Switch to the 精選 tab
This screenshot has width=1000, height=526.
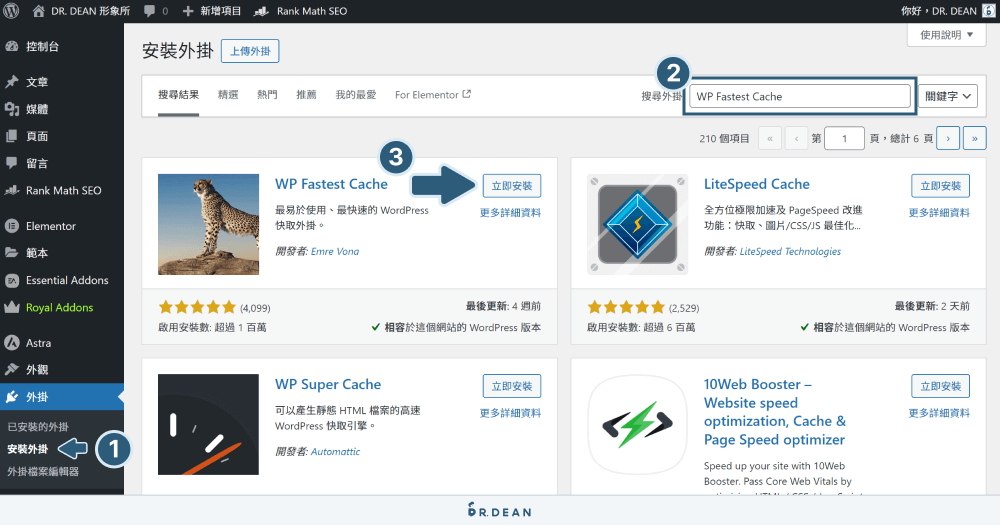[228, 95]
